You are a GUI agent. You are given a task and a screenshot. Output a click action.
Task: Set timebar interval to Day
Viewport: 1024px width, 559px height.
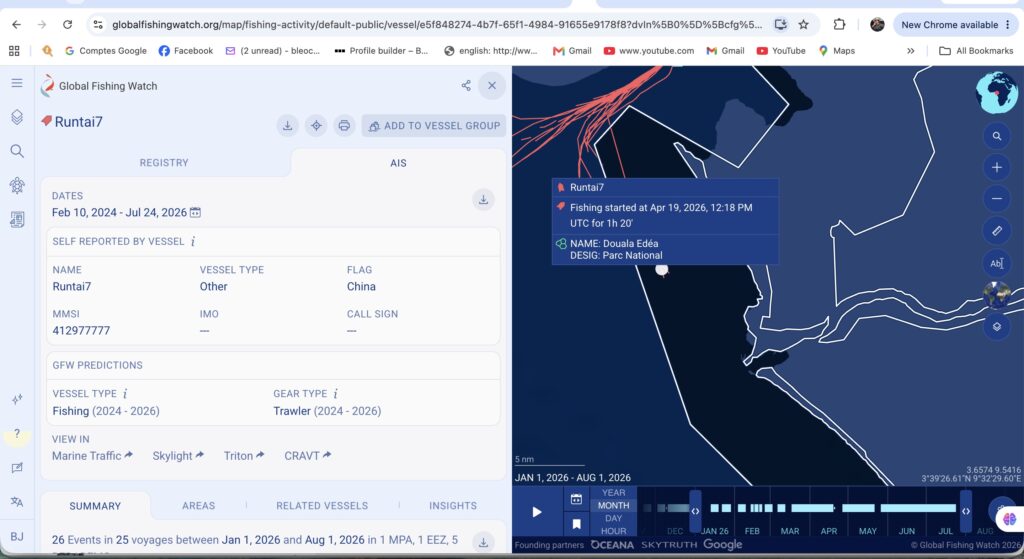[613, 518]
